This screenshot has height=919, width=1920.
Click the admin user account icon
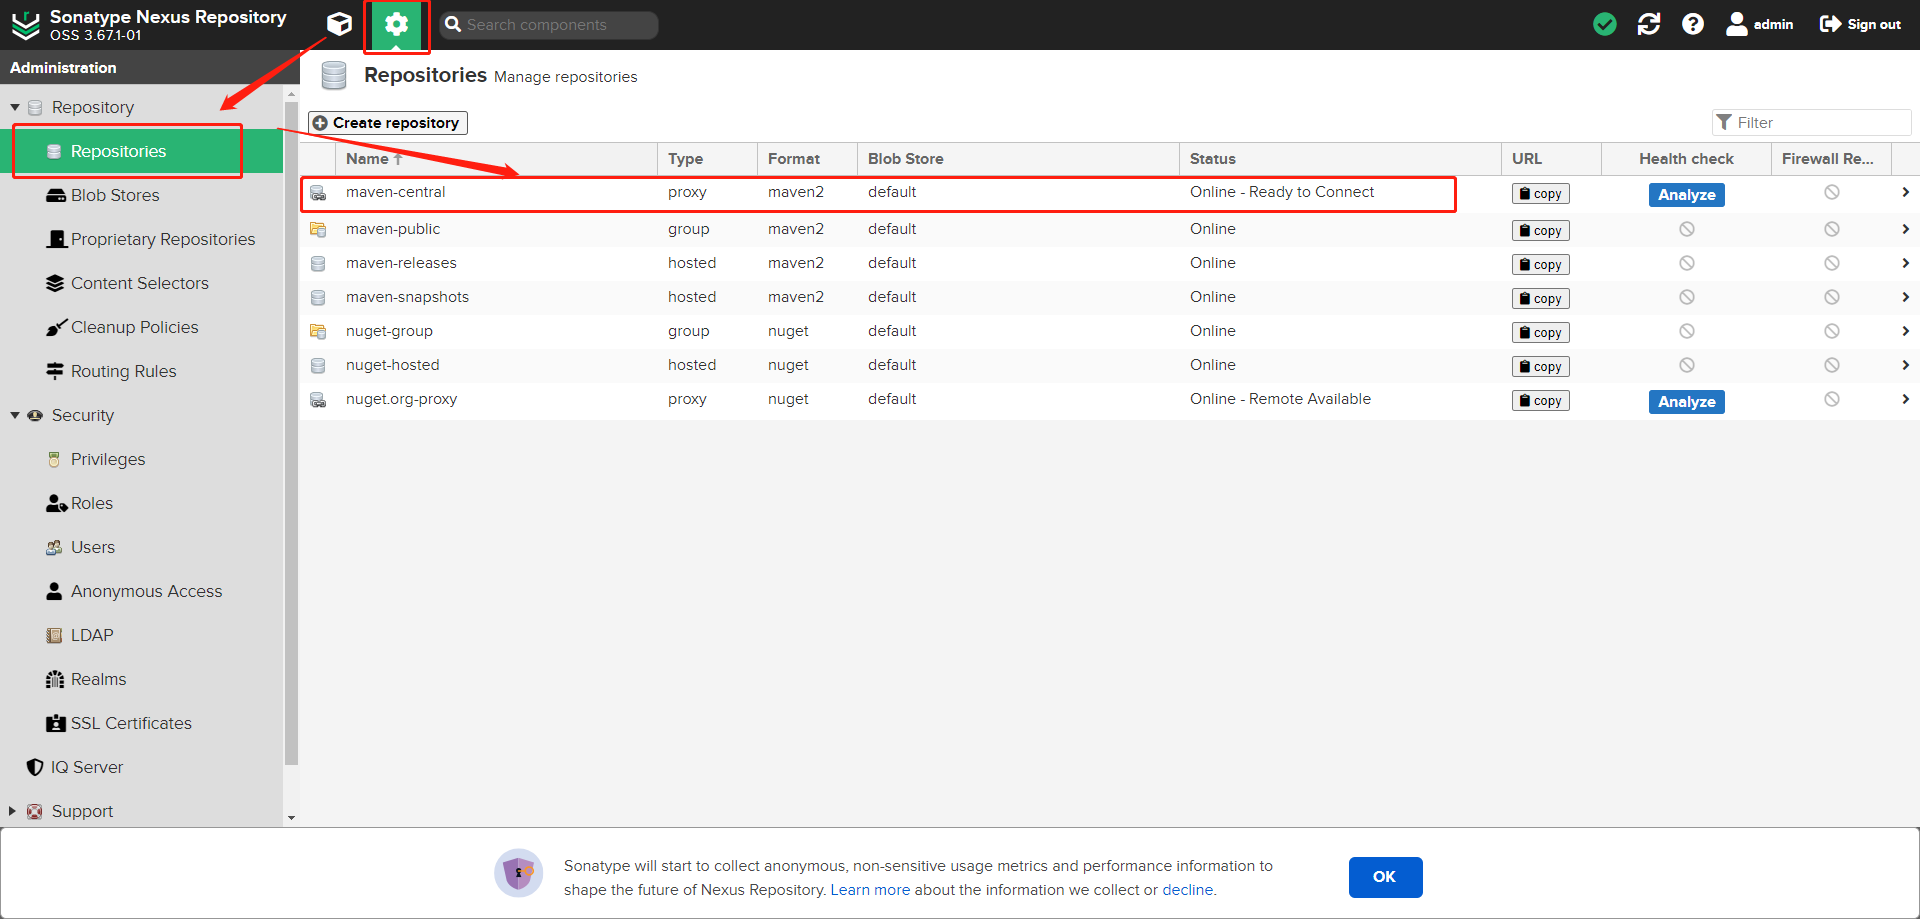point(1737,24)
